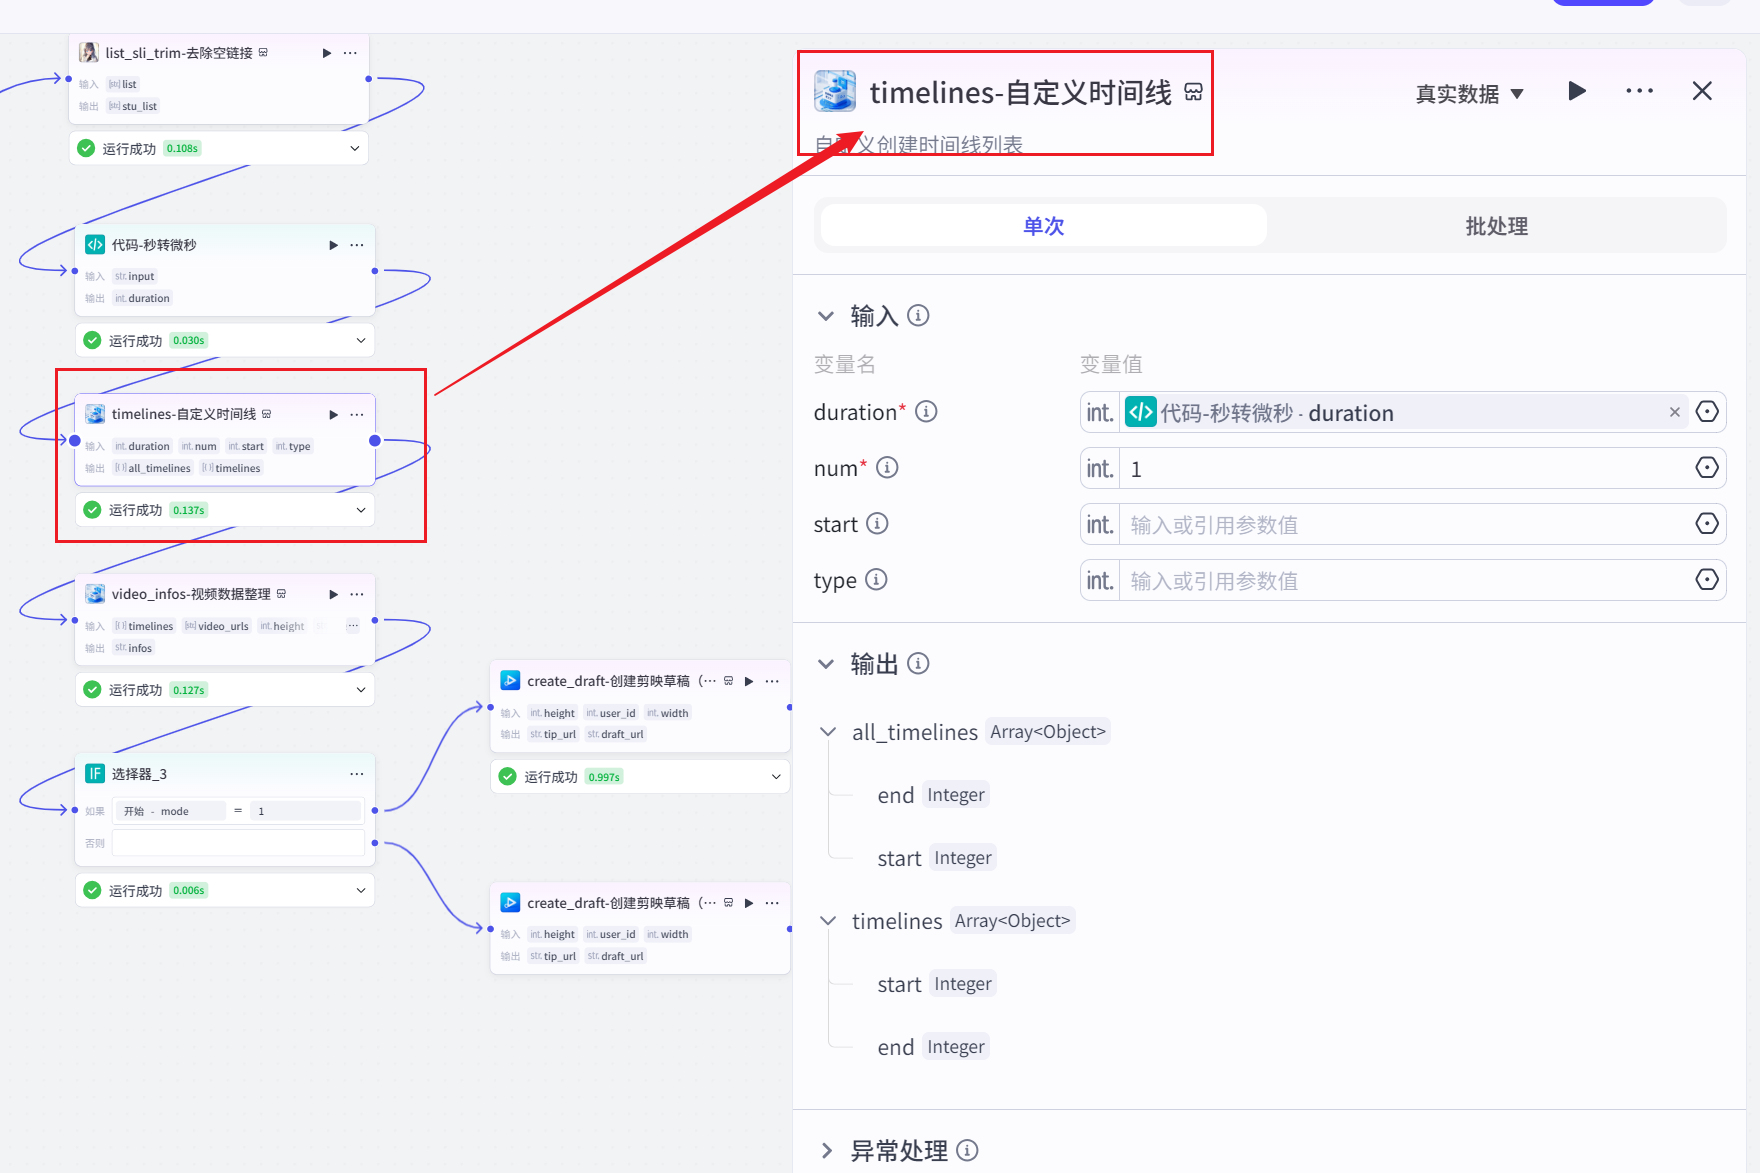Open the parameter settings icon beside the num field
This screenshot has height=1173, width=1760.
[x=1707, y=467]
